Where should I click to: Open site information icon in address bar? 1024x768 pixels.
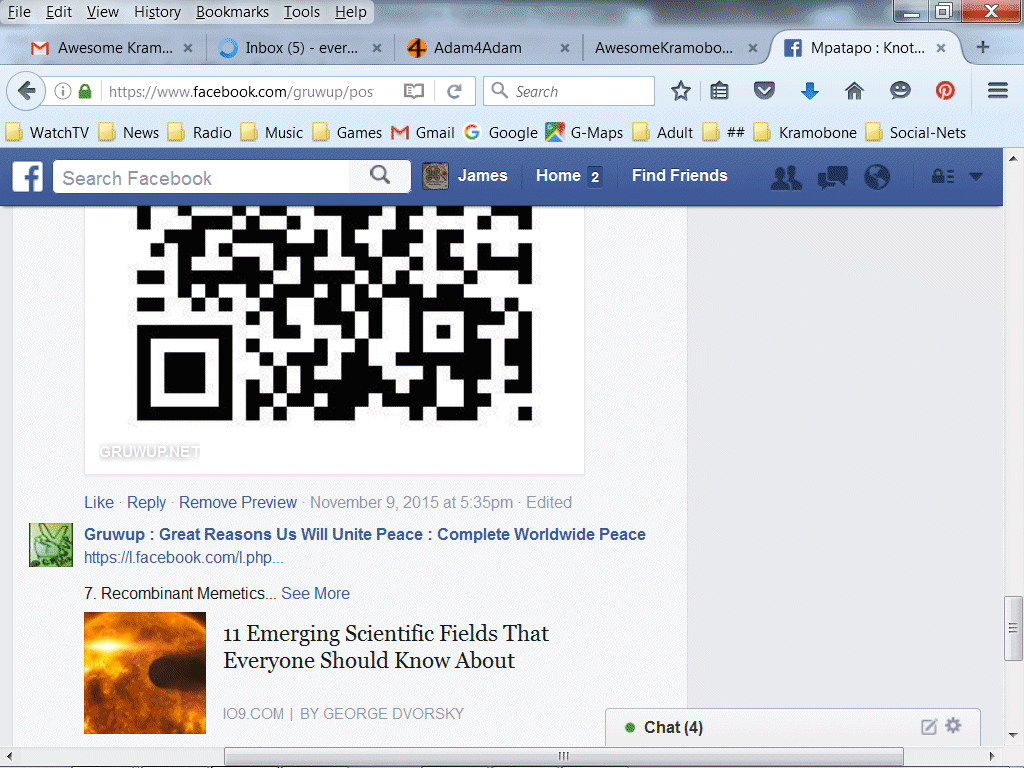[x=62, y=91]
